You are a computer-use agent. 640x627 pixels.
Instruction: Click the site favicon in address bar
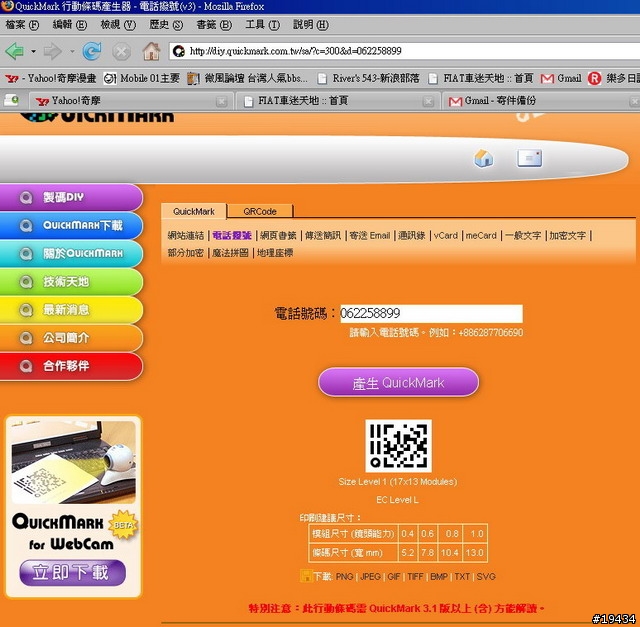178,51
